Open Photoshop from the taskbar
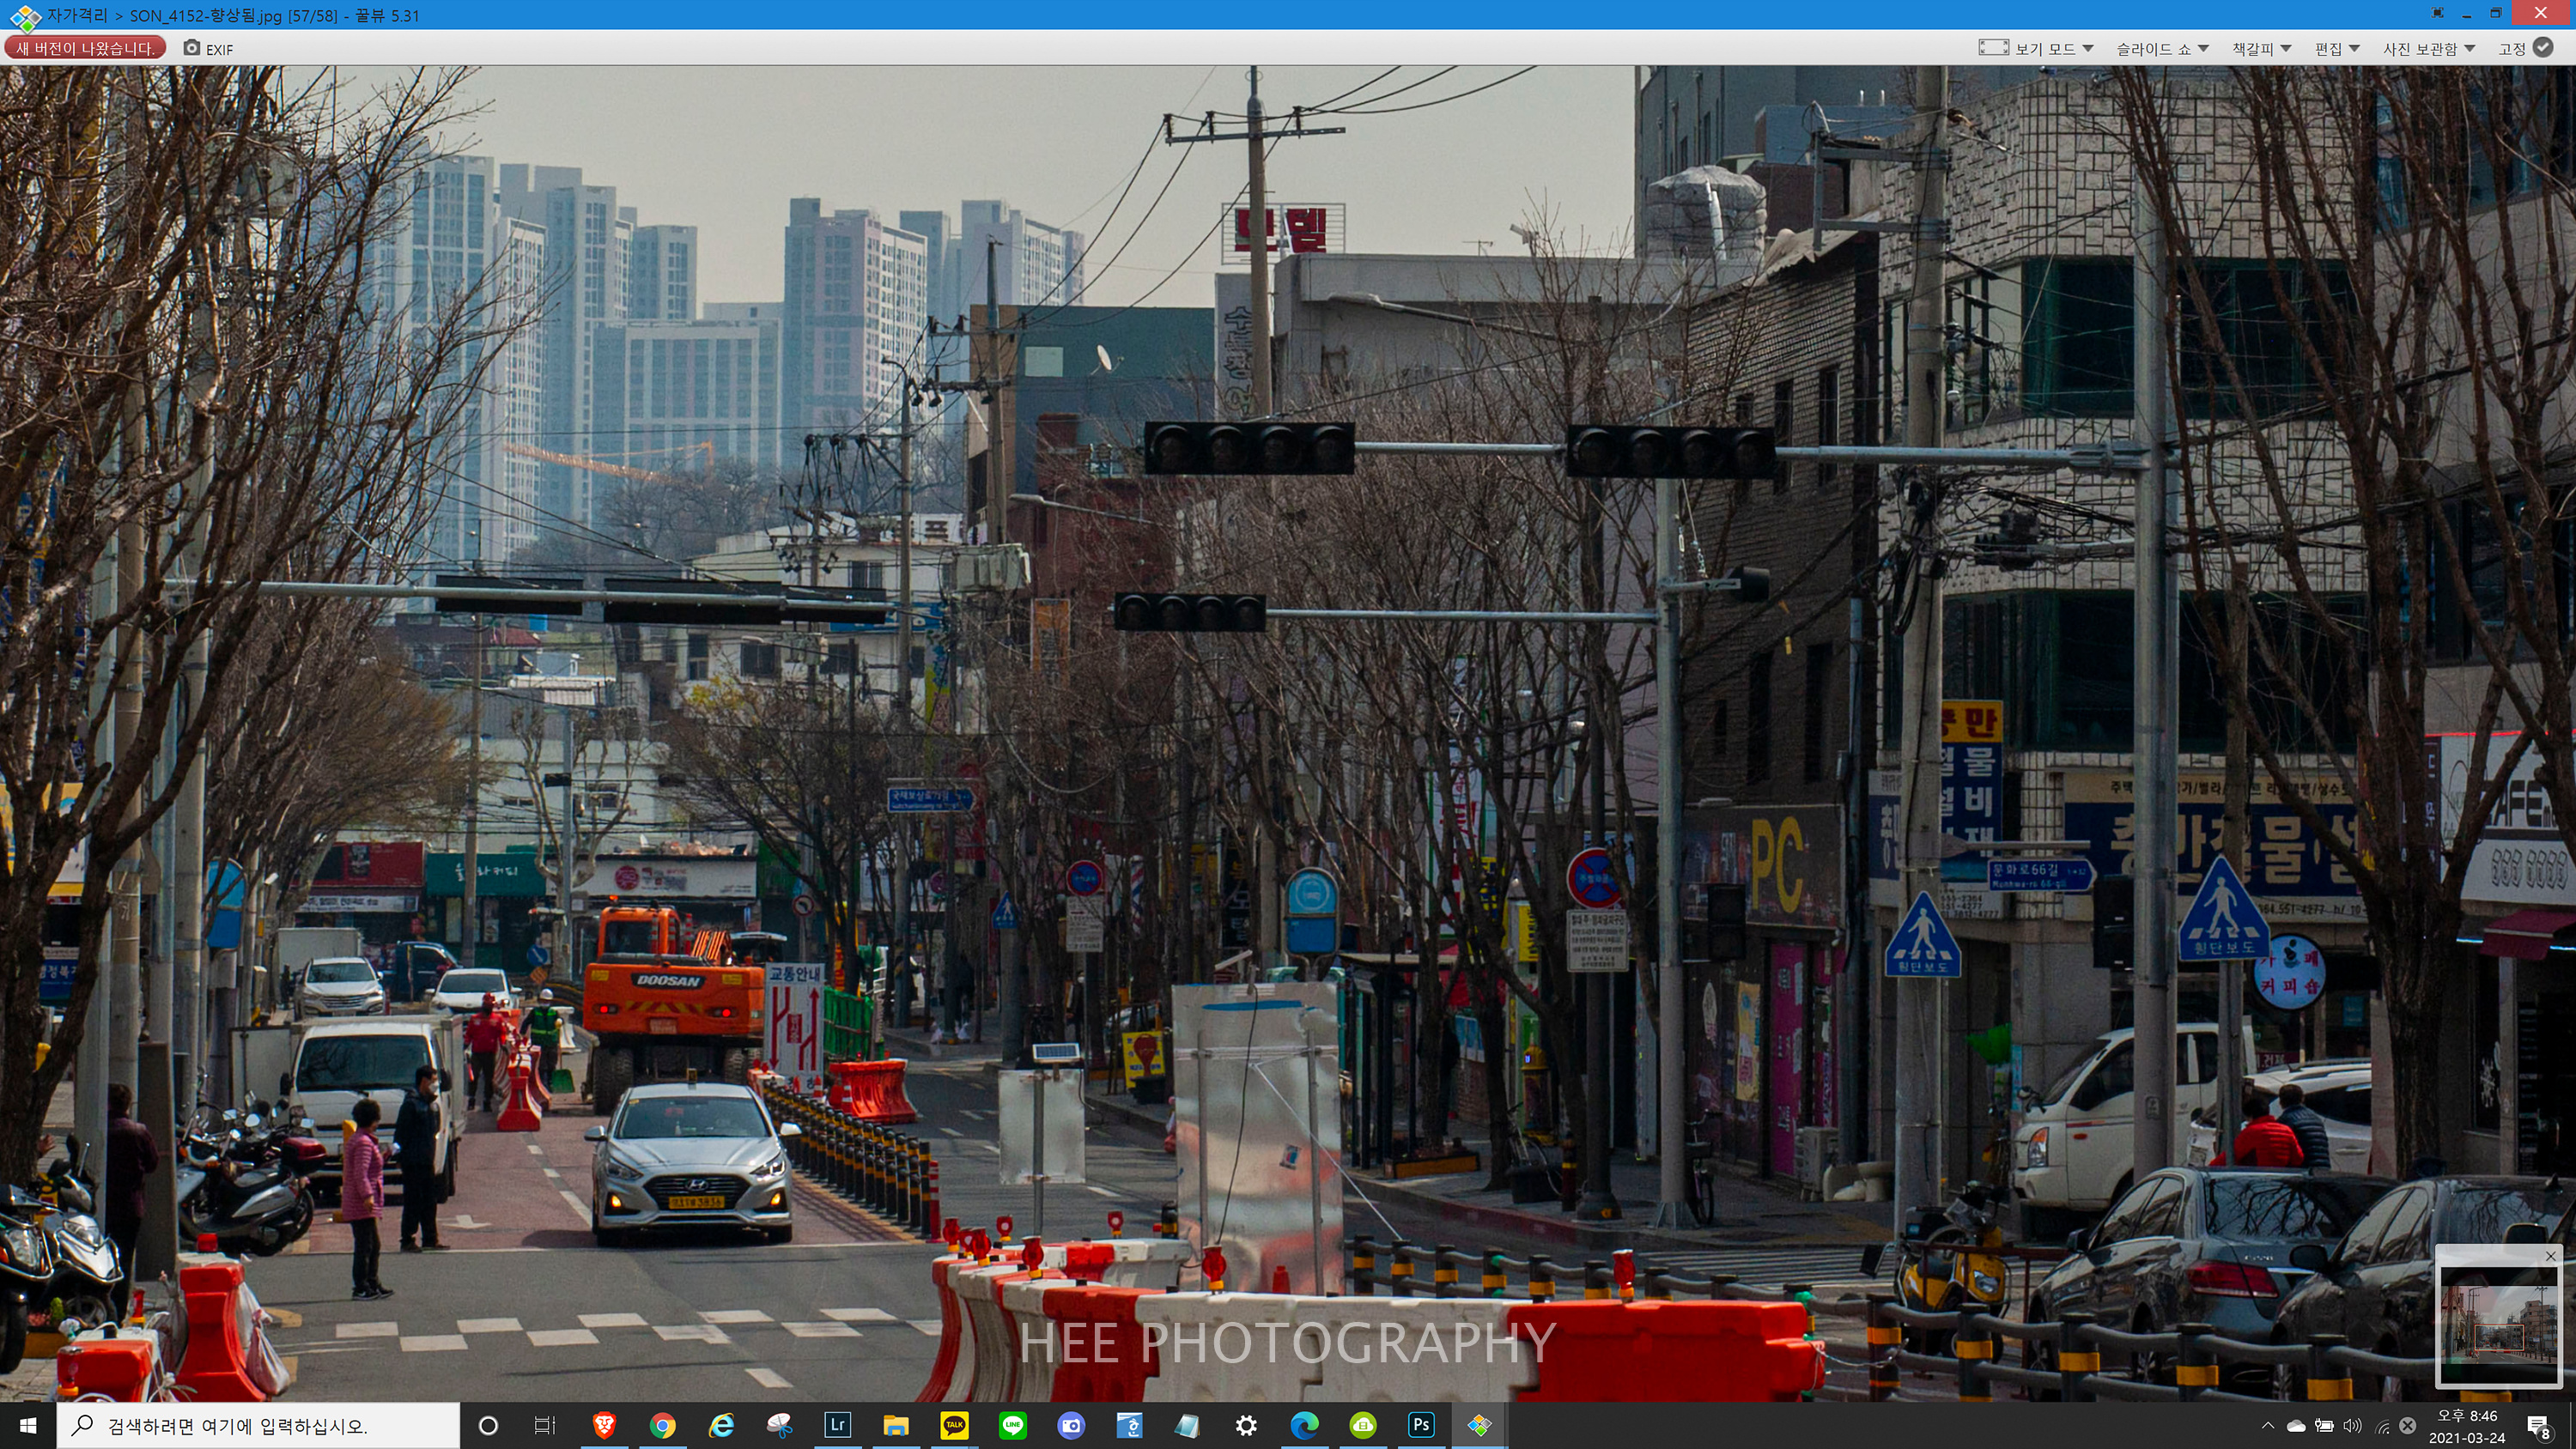The image size is (2576, 1449). (1421, 1425)
